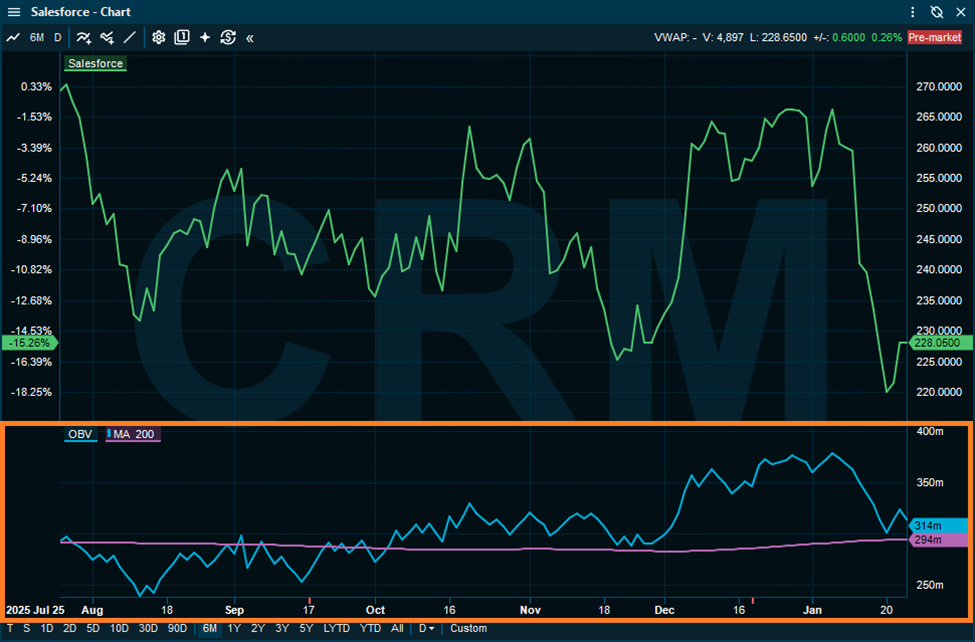Screen dimensions: 975x642
Task: Select the All time range
Action: 397,628
